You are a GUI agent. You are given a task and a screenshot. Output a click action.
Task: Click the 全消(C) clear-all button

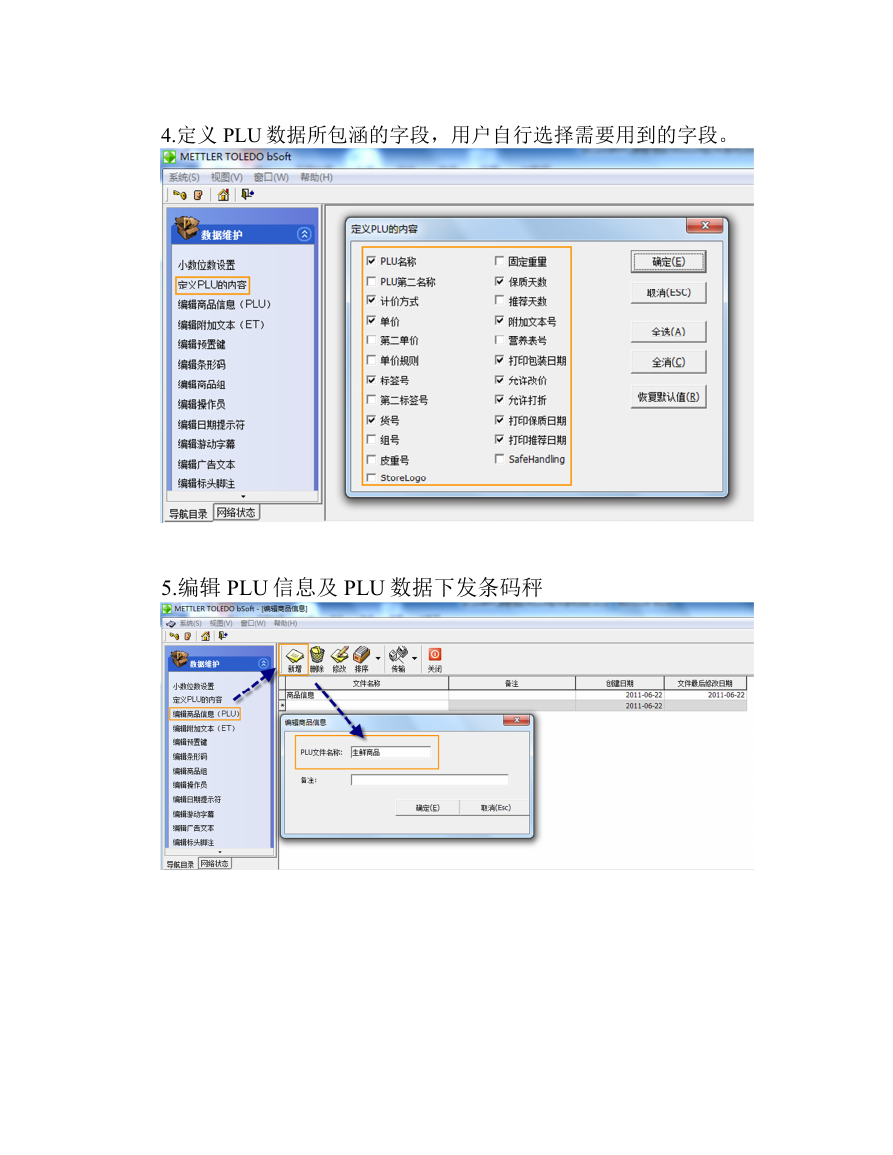(668, 362)
